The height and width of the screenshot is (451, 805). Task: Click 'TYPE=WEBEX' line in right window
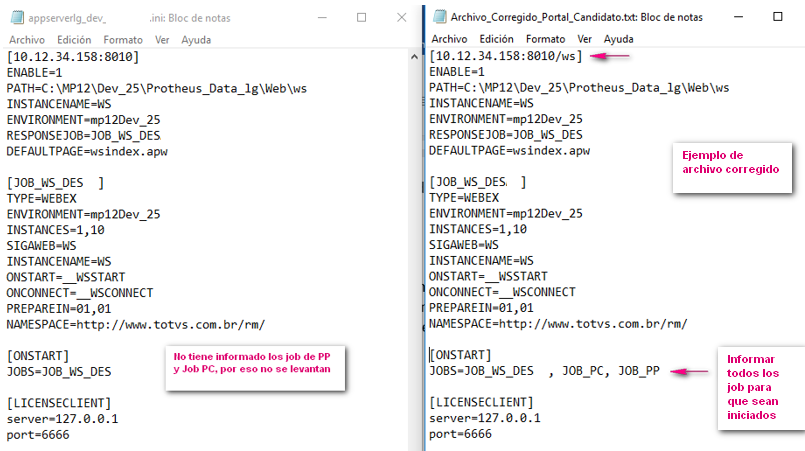click(x=464, y=198)
